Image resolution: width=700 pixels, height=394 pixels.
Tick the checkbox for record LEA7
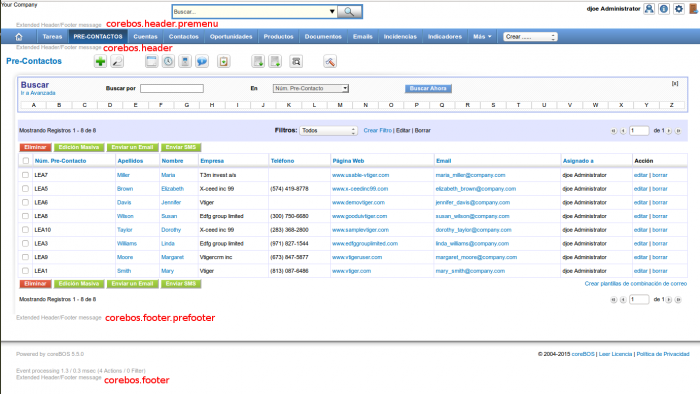[x=25, y=175]
